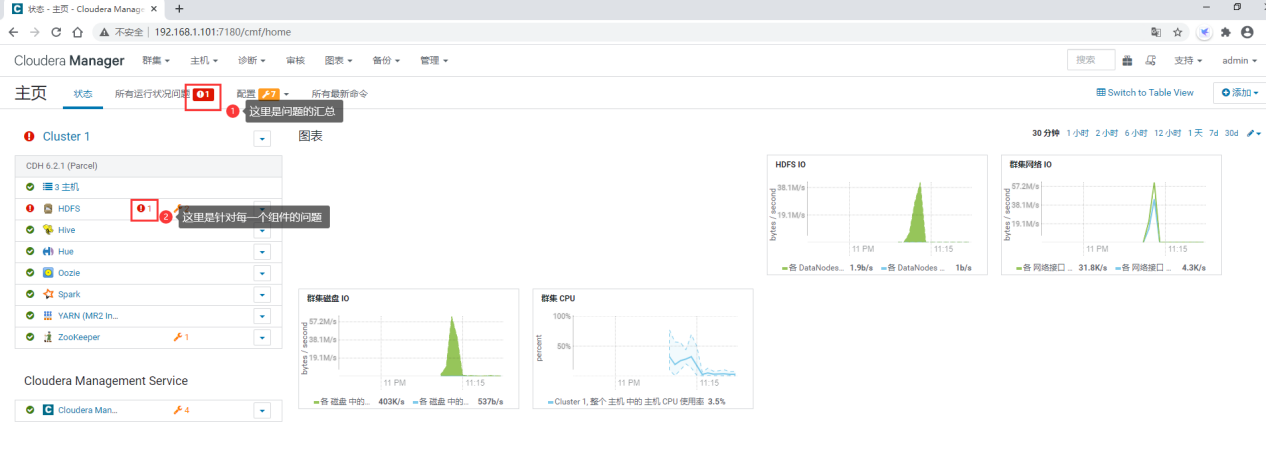Click the blue bird extension icon
The width and height of the screenshot is (1266, 464).
pos(1206,32)
